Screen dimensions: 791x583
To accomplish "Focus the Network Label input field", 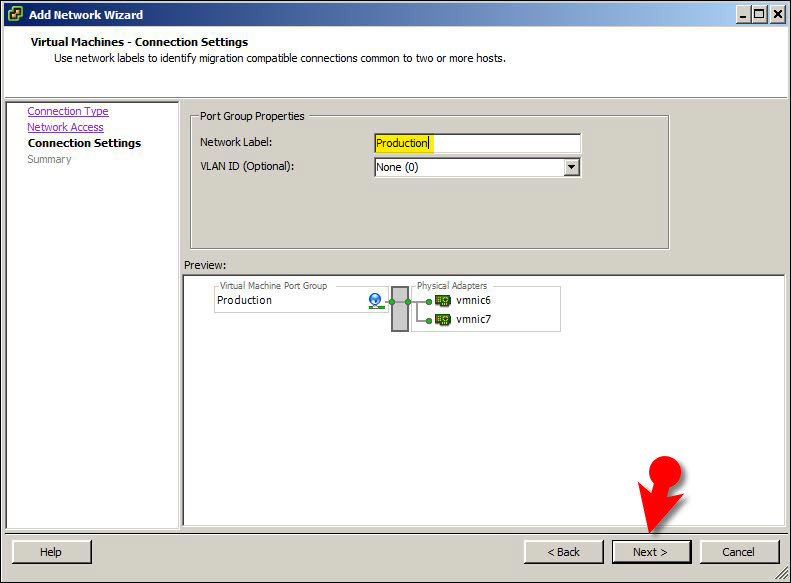I will [478, 143].
